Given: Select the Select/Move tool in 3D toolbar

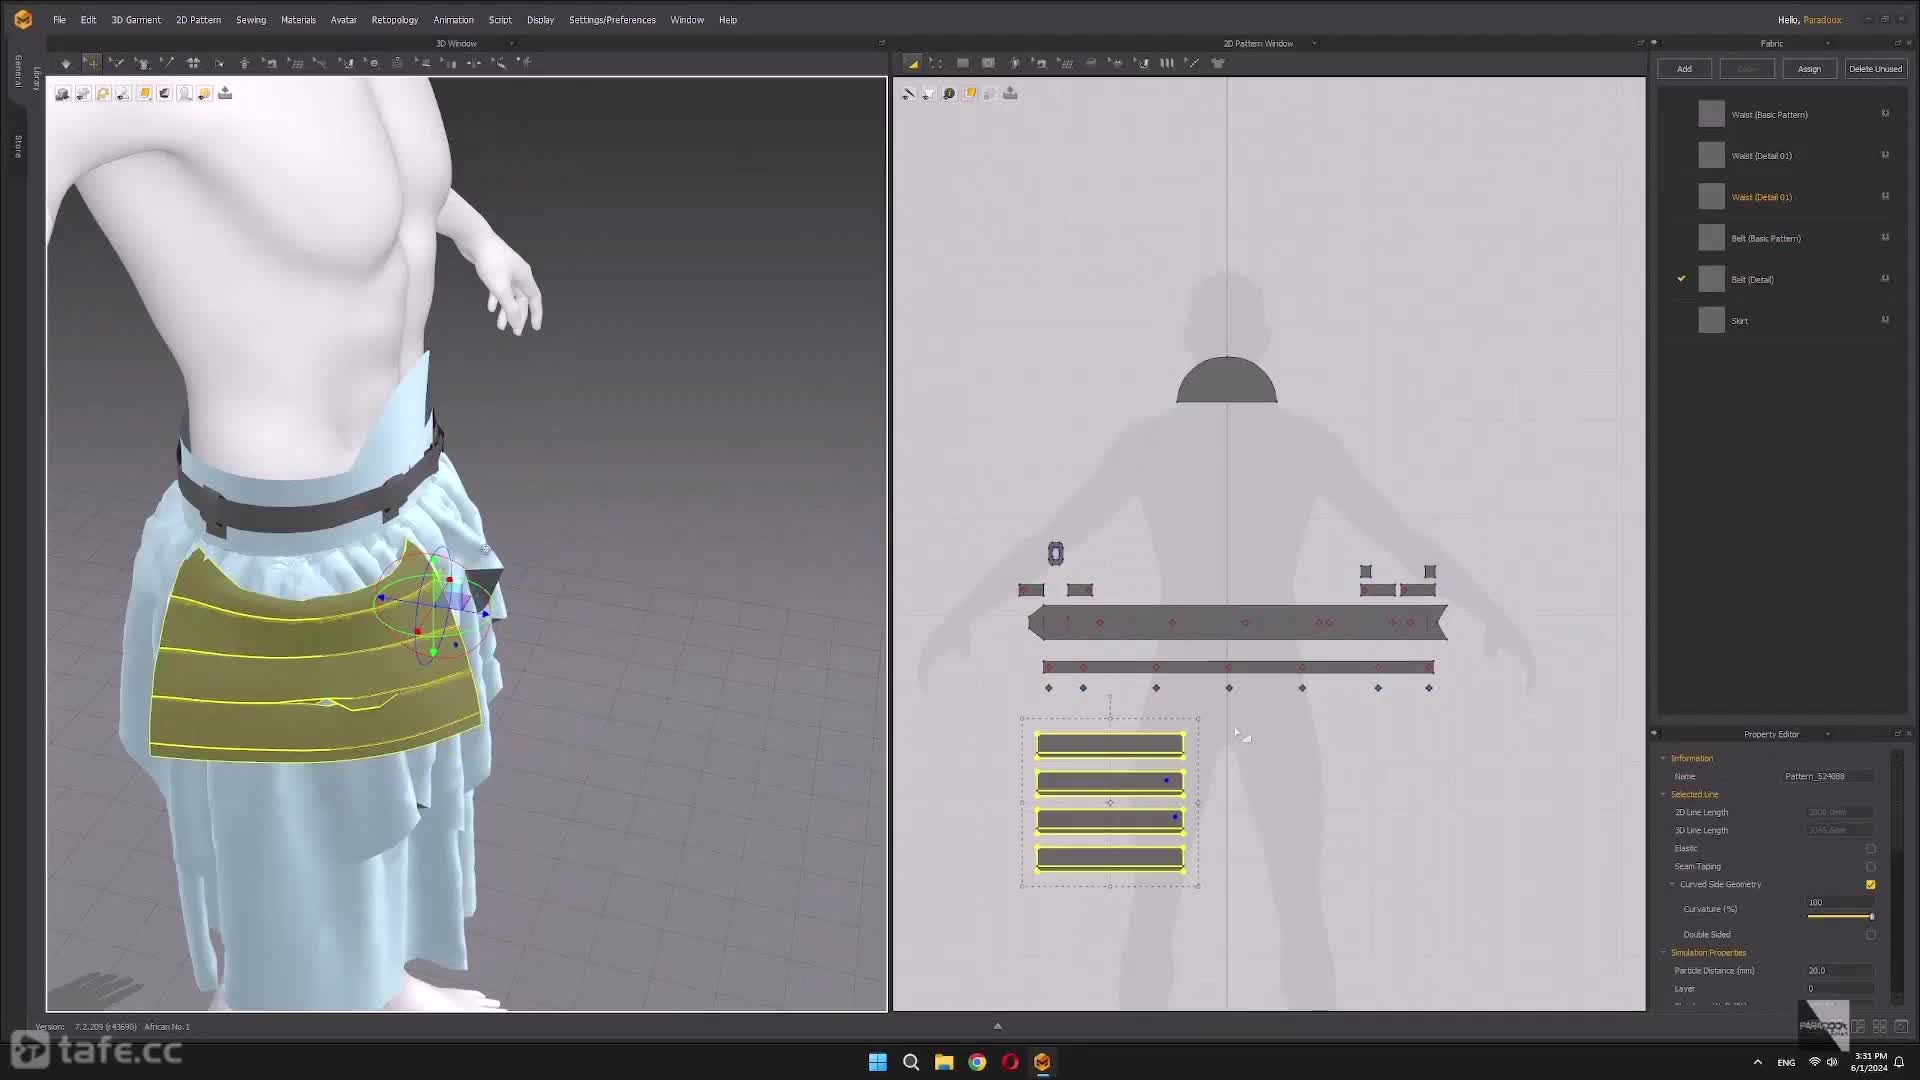Looking at the screenshot, I should [x=92, y=63].
